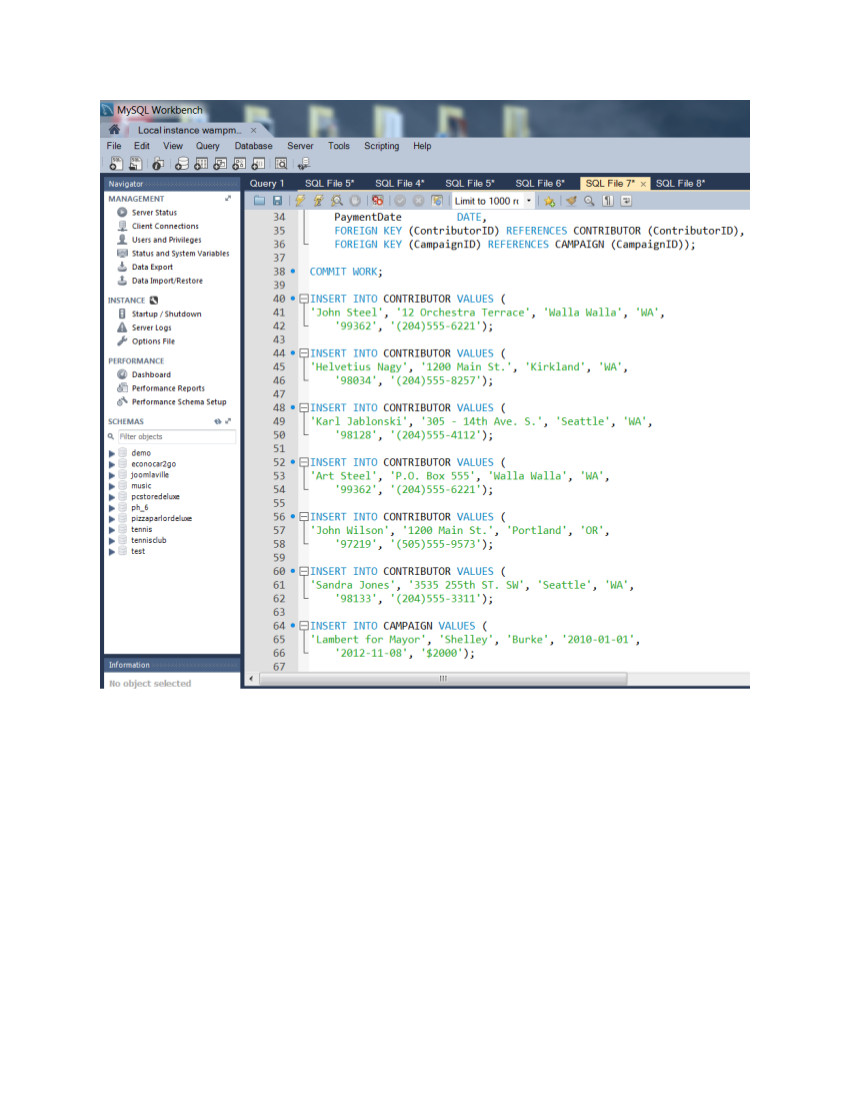
Task: Click the Execute query lightning bolt icon
Action: [299, 201]
